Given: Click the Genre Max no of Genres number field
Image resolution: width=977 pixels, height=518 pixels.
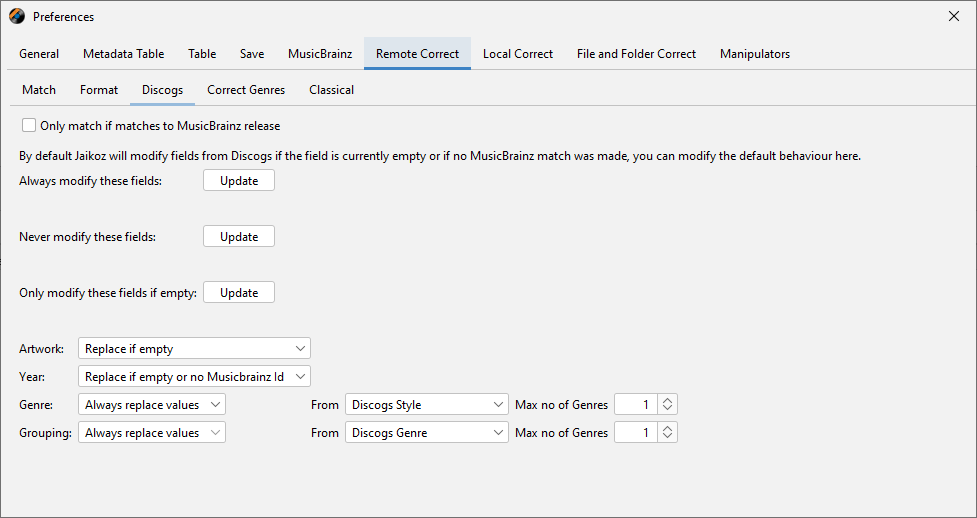Looking at the screenshot, I should (x=635, y=405).
